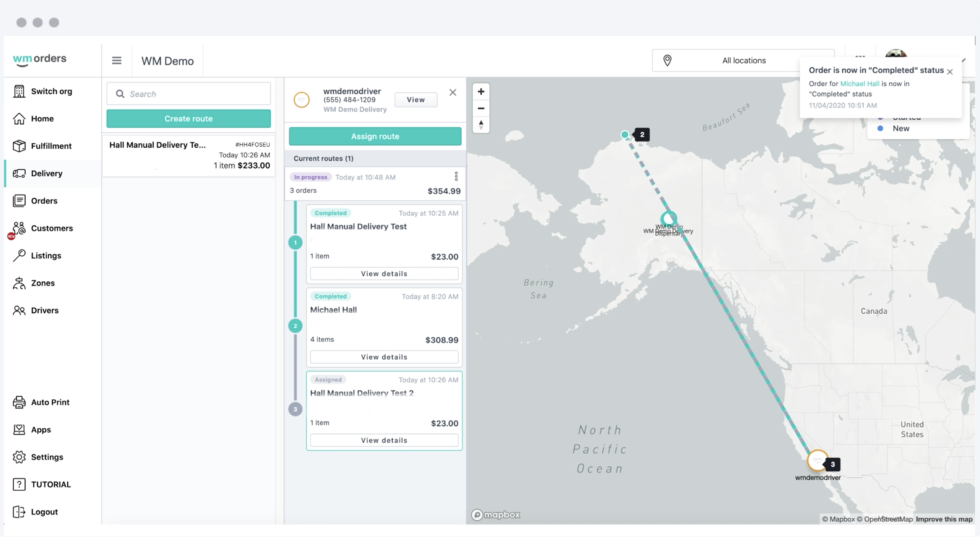
Task: Click the route search field
Action: (x=189, y=94)
